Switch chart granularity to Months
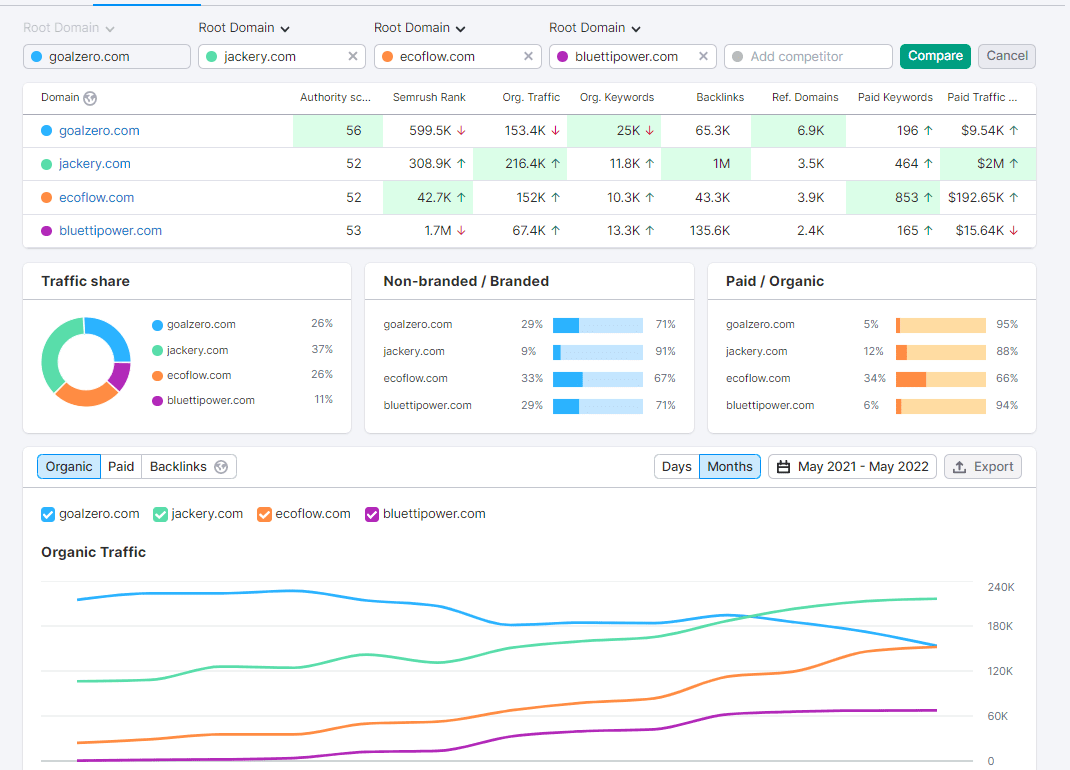 coord(729,467)
